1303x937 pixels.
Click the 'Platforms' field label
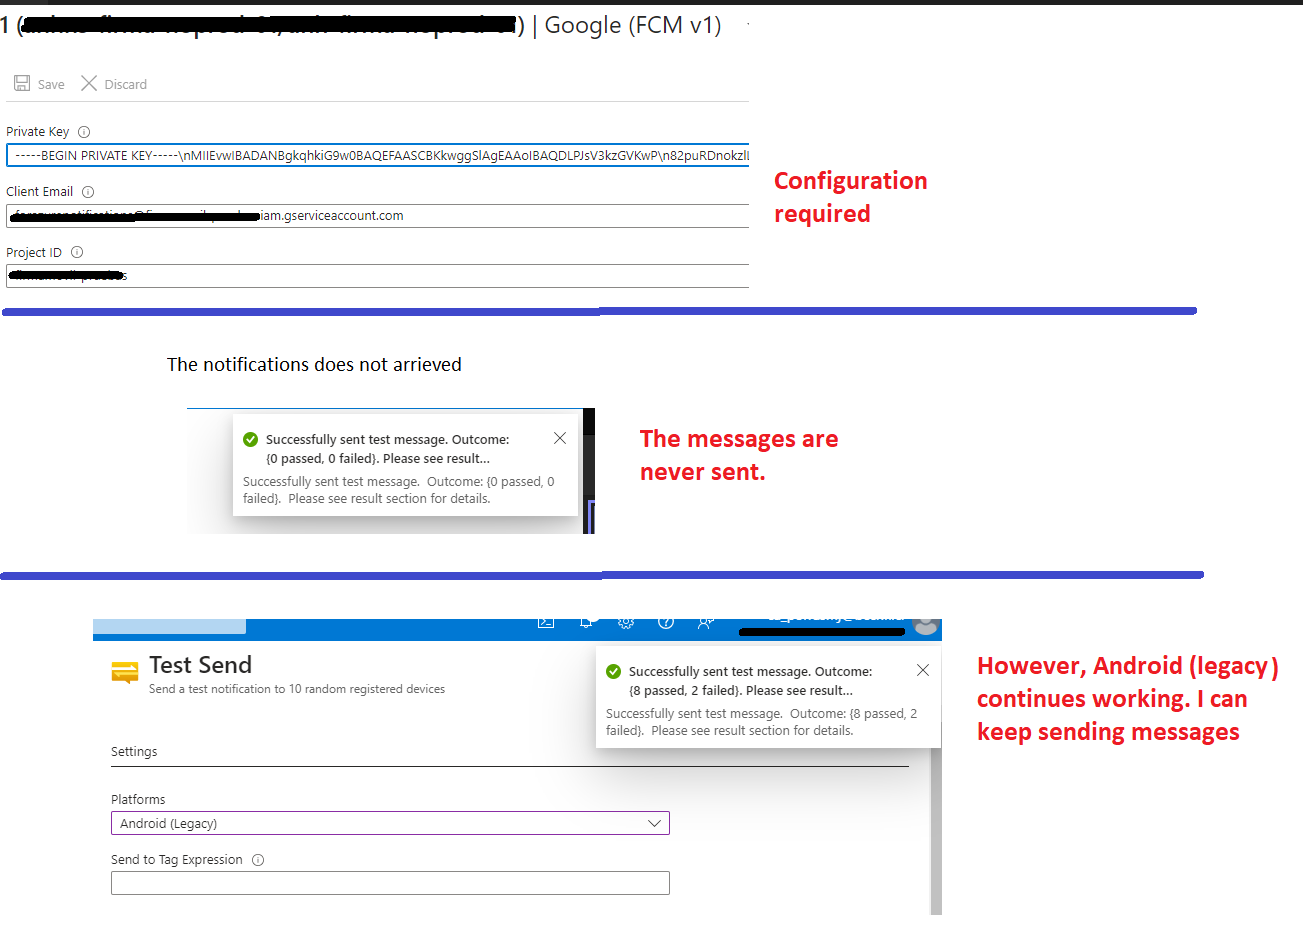pos(138,800)
